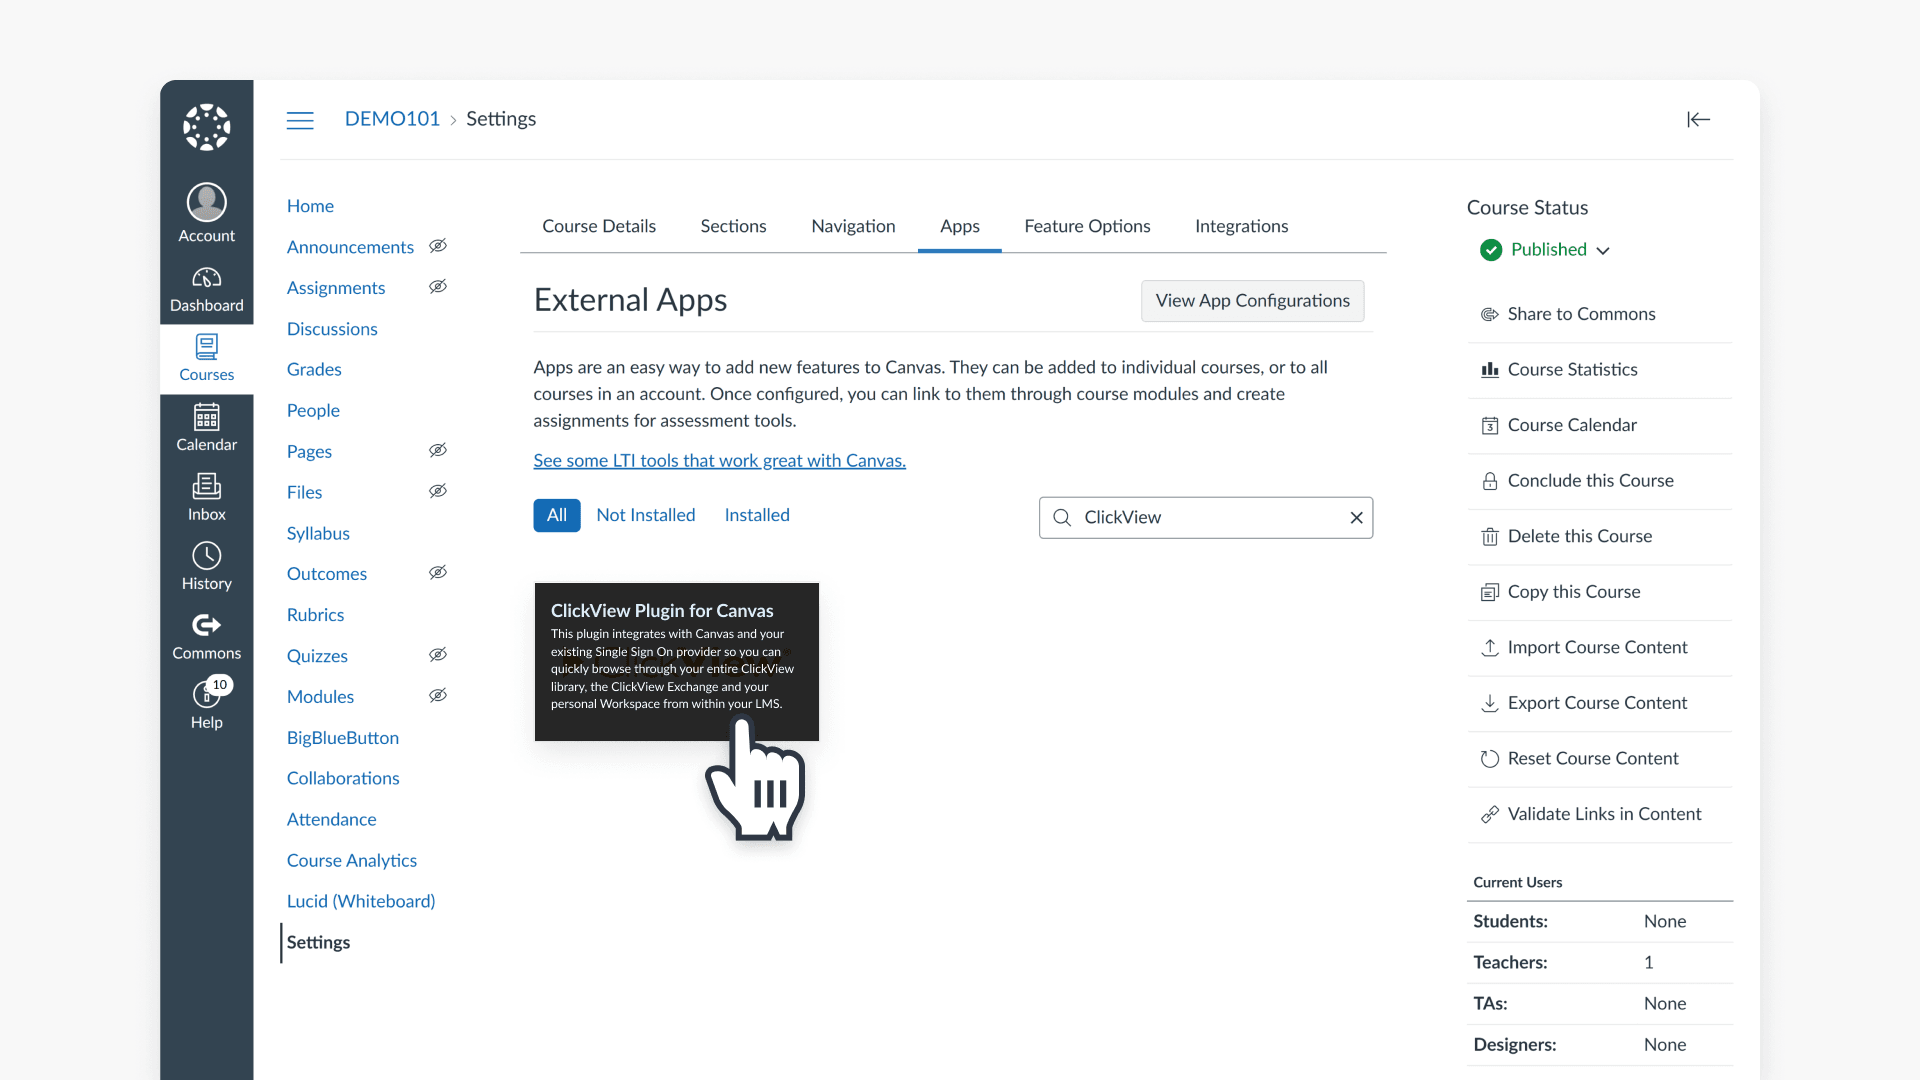Open the LTI tools link

point(719,460)
